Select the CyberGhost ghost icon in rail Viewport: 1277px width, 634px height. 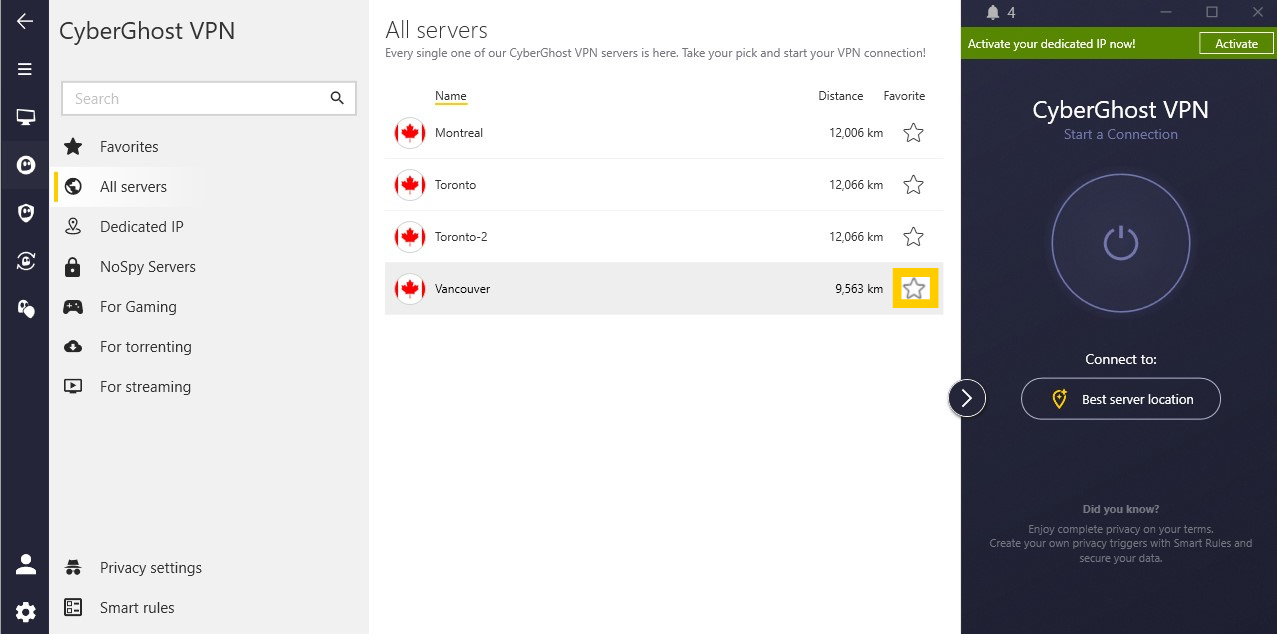(x=25, y=165)
